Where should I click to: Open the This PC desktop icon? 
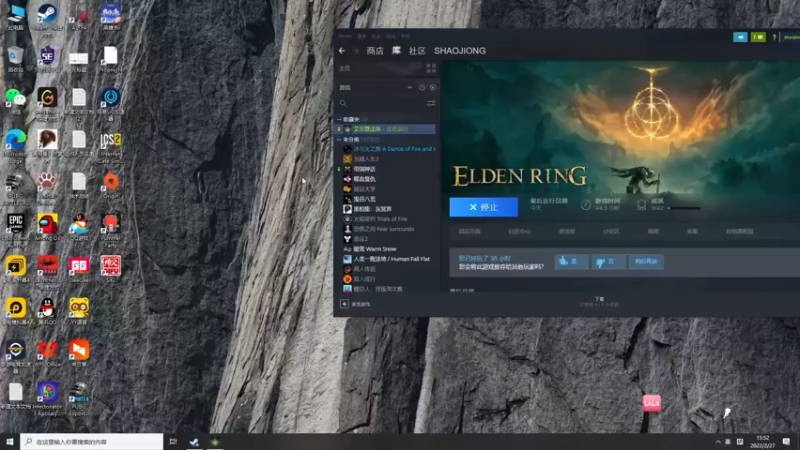pyautogui.click(x=16, y=17)
